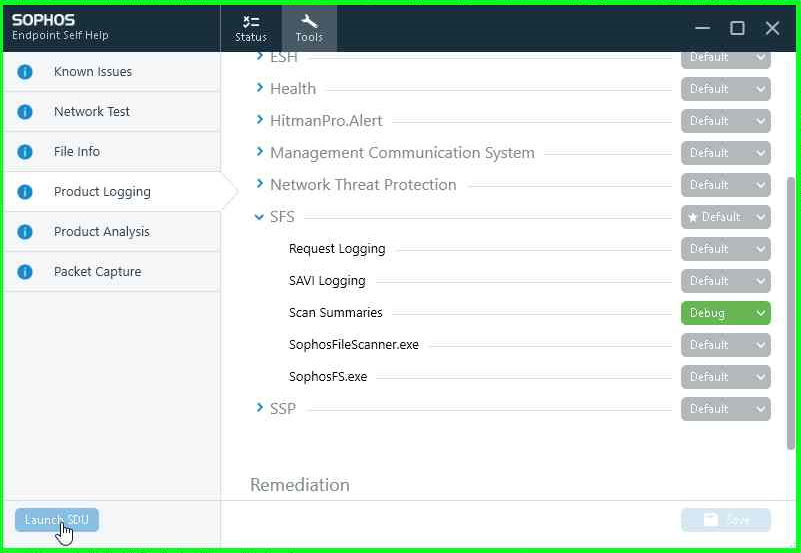Viewport: 801px width, 553px height.
Task: Expand the Network Threat Protection section
Action: click(x=260, y=185)
